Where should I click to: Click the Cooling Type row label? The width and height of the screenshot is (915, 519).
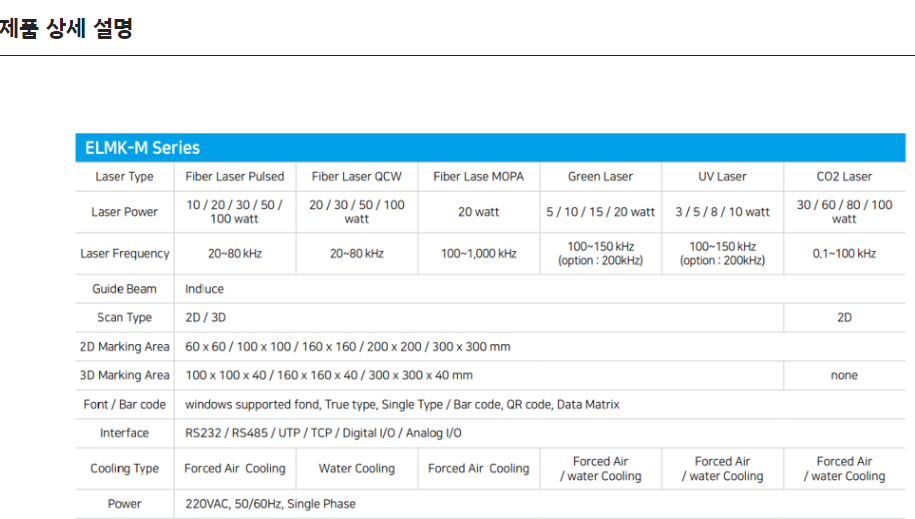[125, 469]
